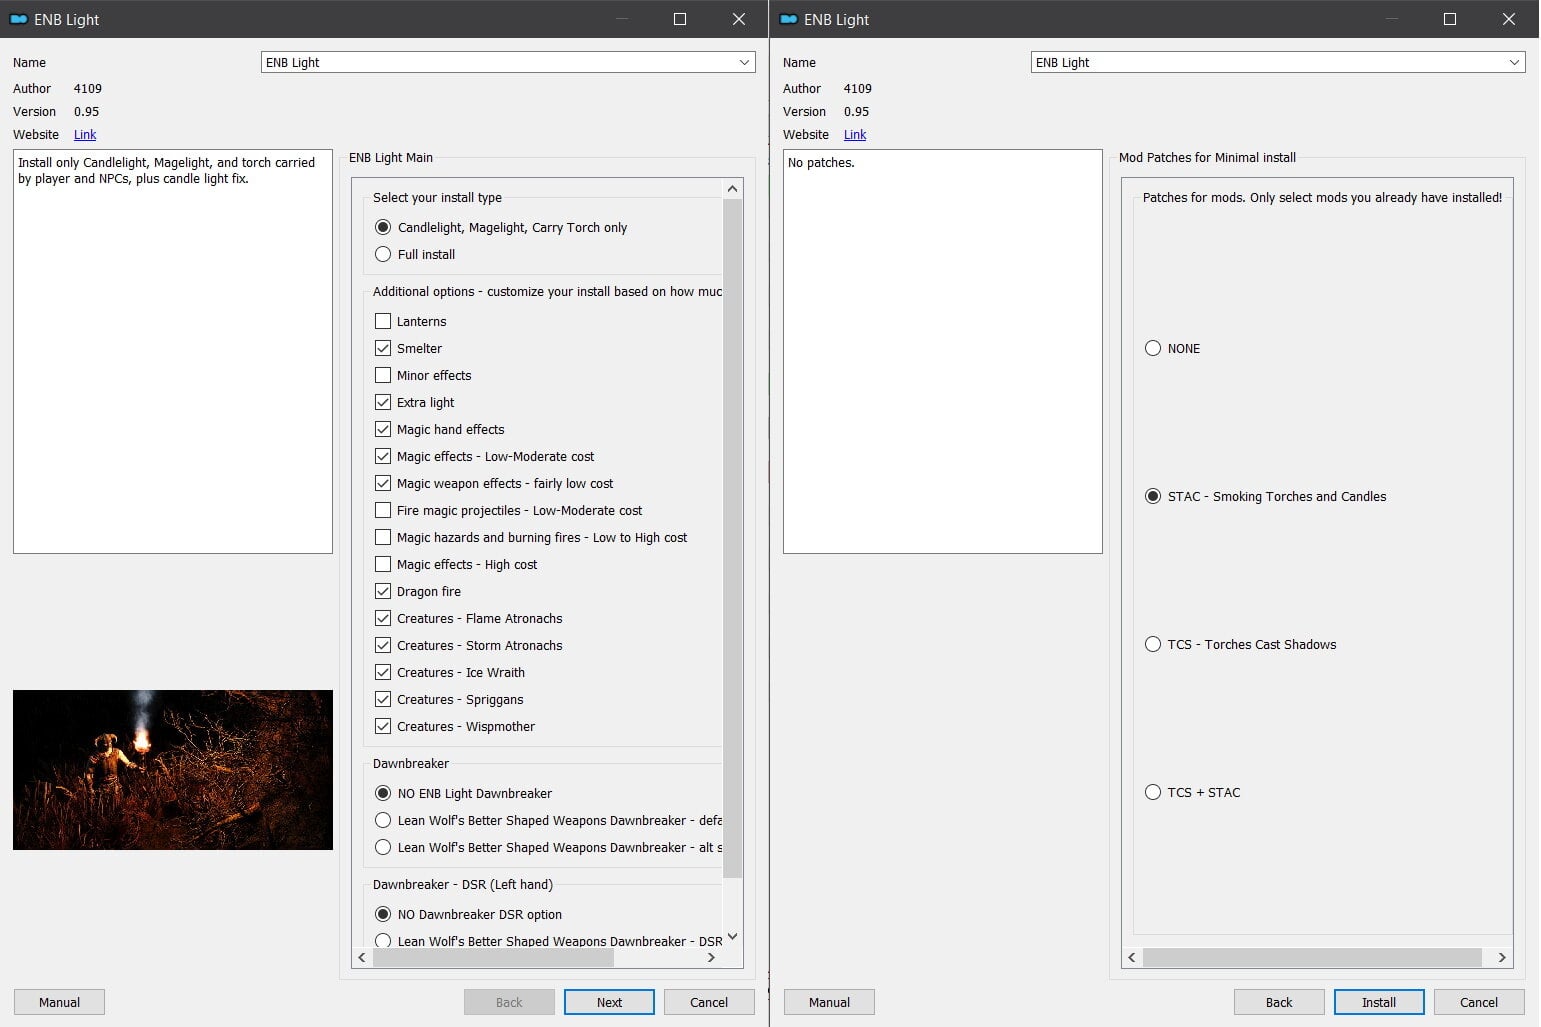Click horizontal scrollbar thumb in left options list
Image resolution: width=1541 pixels, height=1027 pixels.
tap(493, 957)
